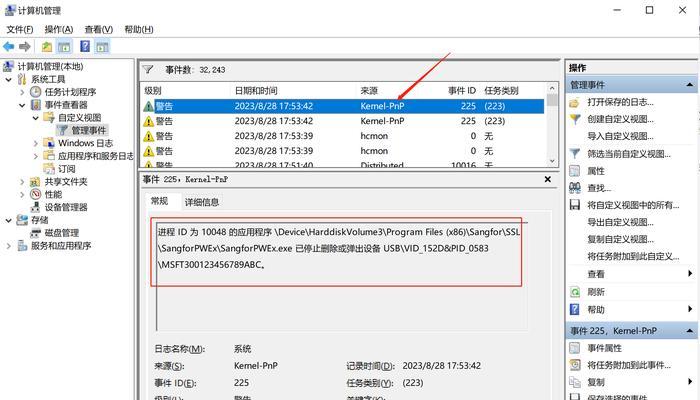Expand Services and Applications node

(x=8, y=246)
